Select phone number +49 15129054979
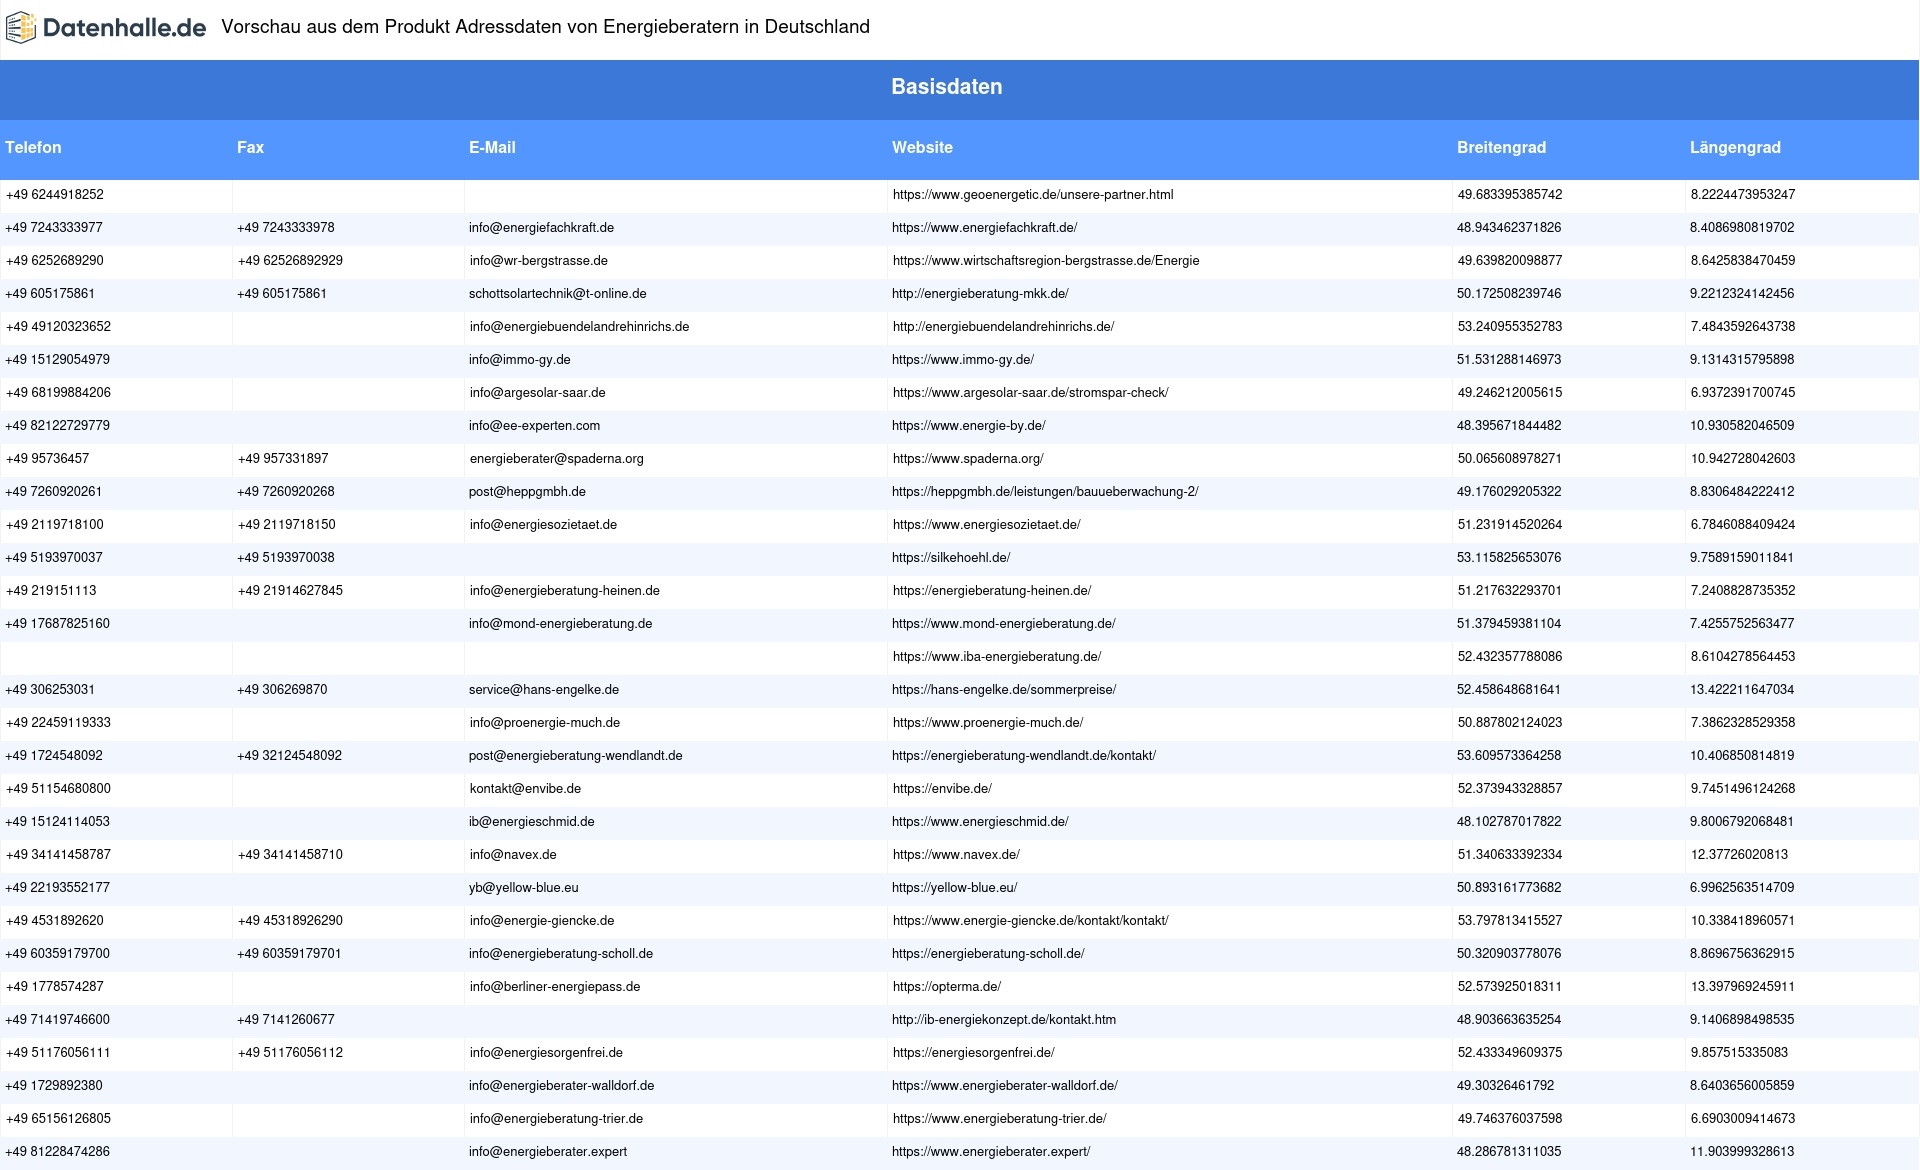The width and height of the screenshot is (1920, 1170). click(x=58, y=360)
